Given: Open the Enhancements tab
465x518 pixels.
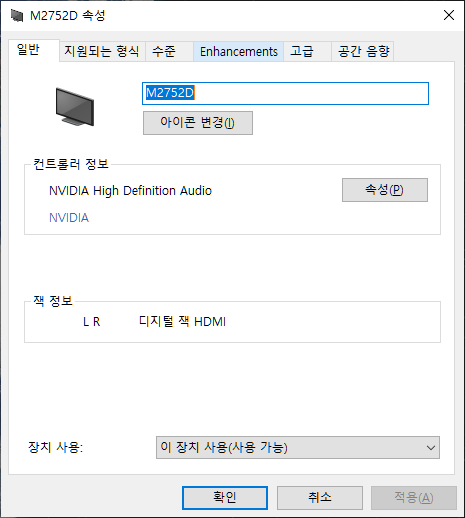Looking at the screenshot, I should coord(238,51).
